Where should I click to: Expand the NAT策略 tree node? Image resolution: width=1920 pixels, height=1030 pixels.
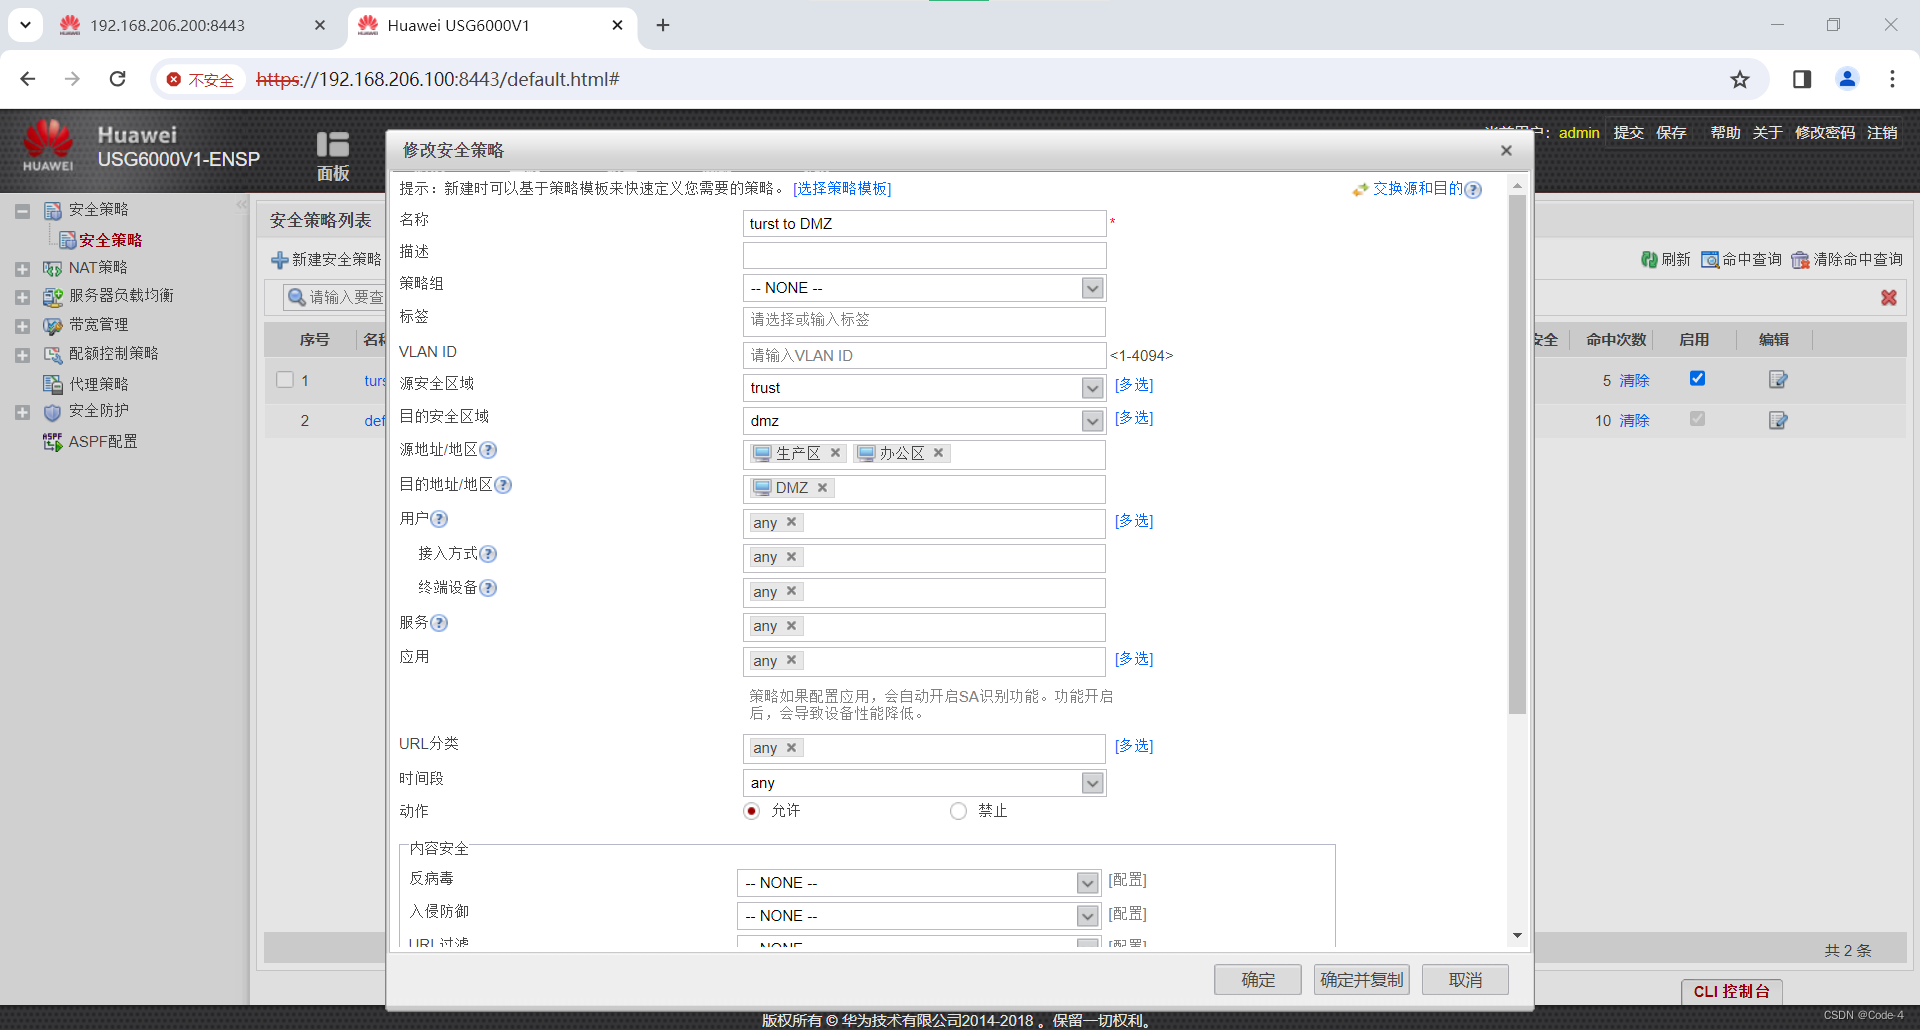(x=22, y=269)
